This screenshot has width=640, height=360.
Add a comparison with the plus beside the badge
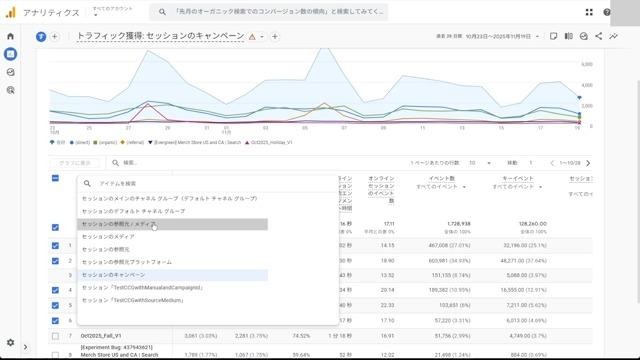click(x=55, y=37)
